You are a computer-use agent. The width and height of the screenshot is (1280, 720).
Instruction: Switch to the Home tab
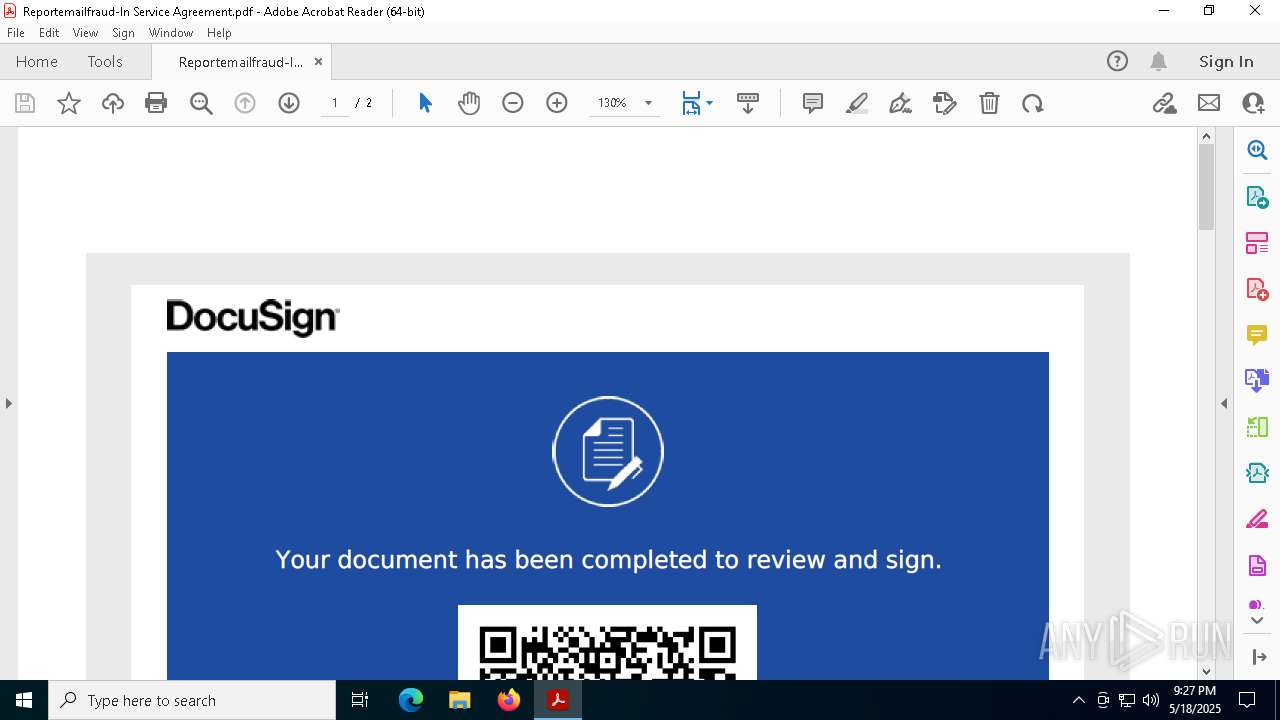tap(37, 61)
